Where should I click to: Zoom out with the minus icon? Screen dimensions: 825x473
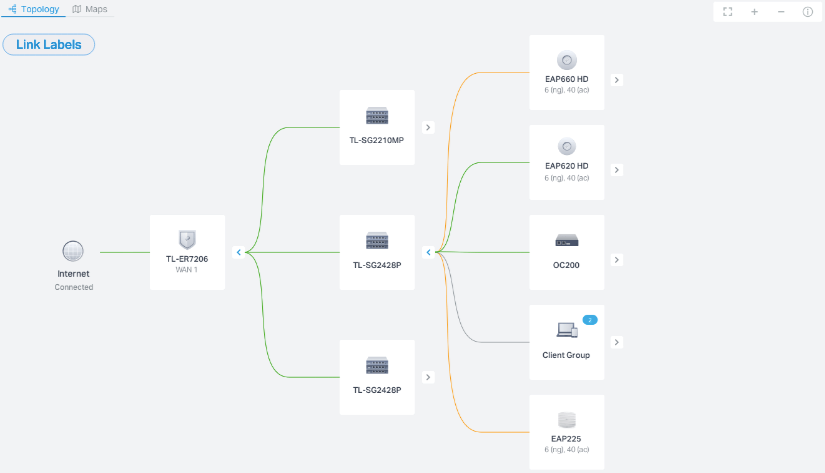[781, 12]
